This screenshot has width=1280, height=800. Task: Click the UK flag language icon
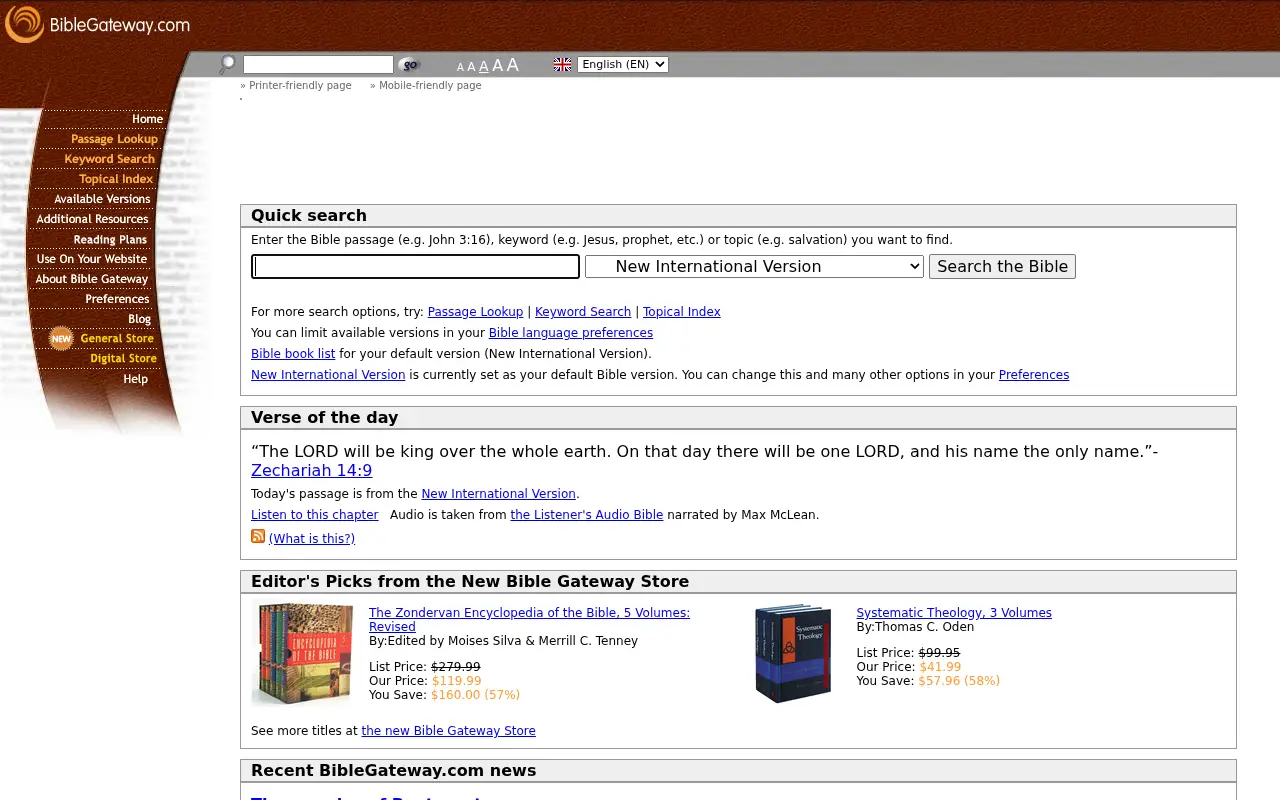tap(563, 64)
